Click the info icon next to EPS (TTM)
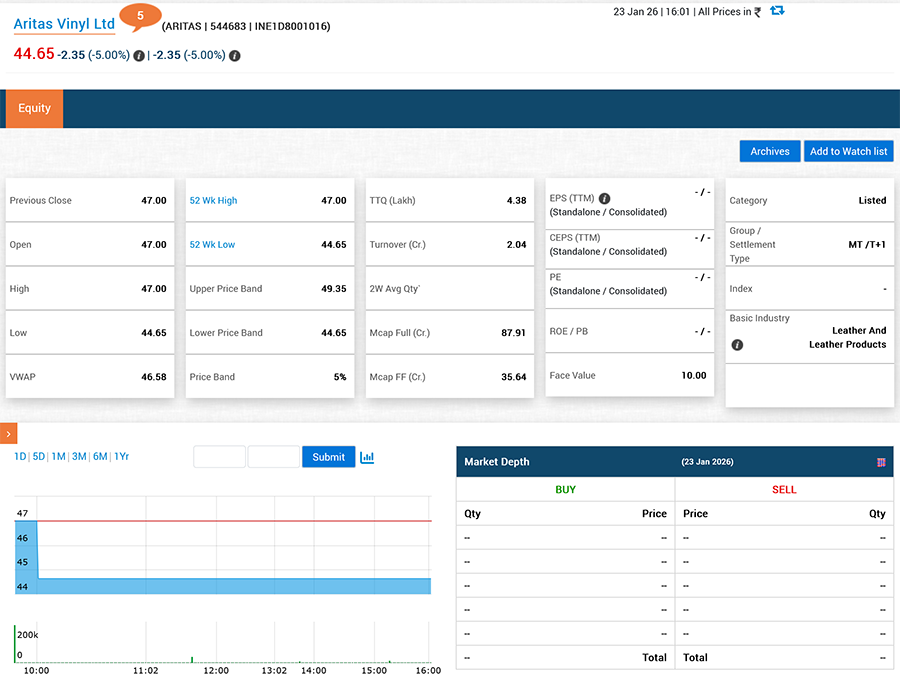The image size is (900, 692). 605,199
